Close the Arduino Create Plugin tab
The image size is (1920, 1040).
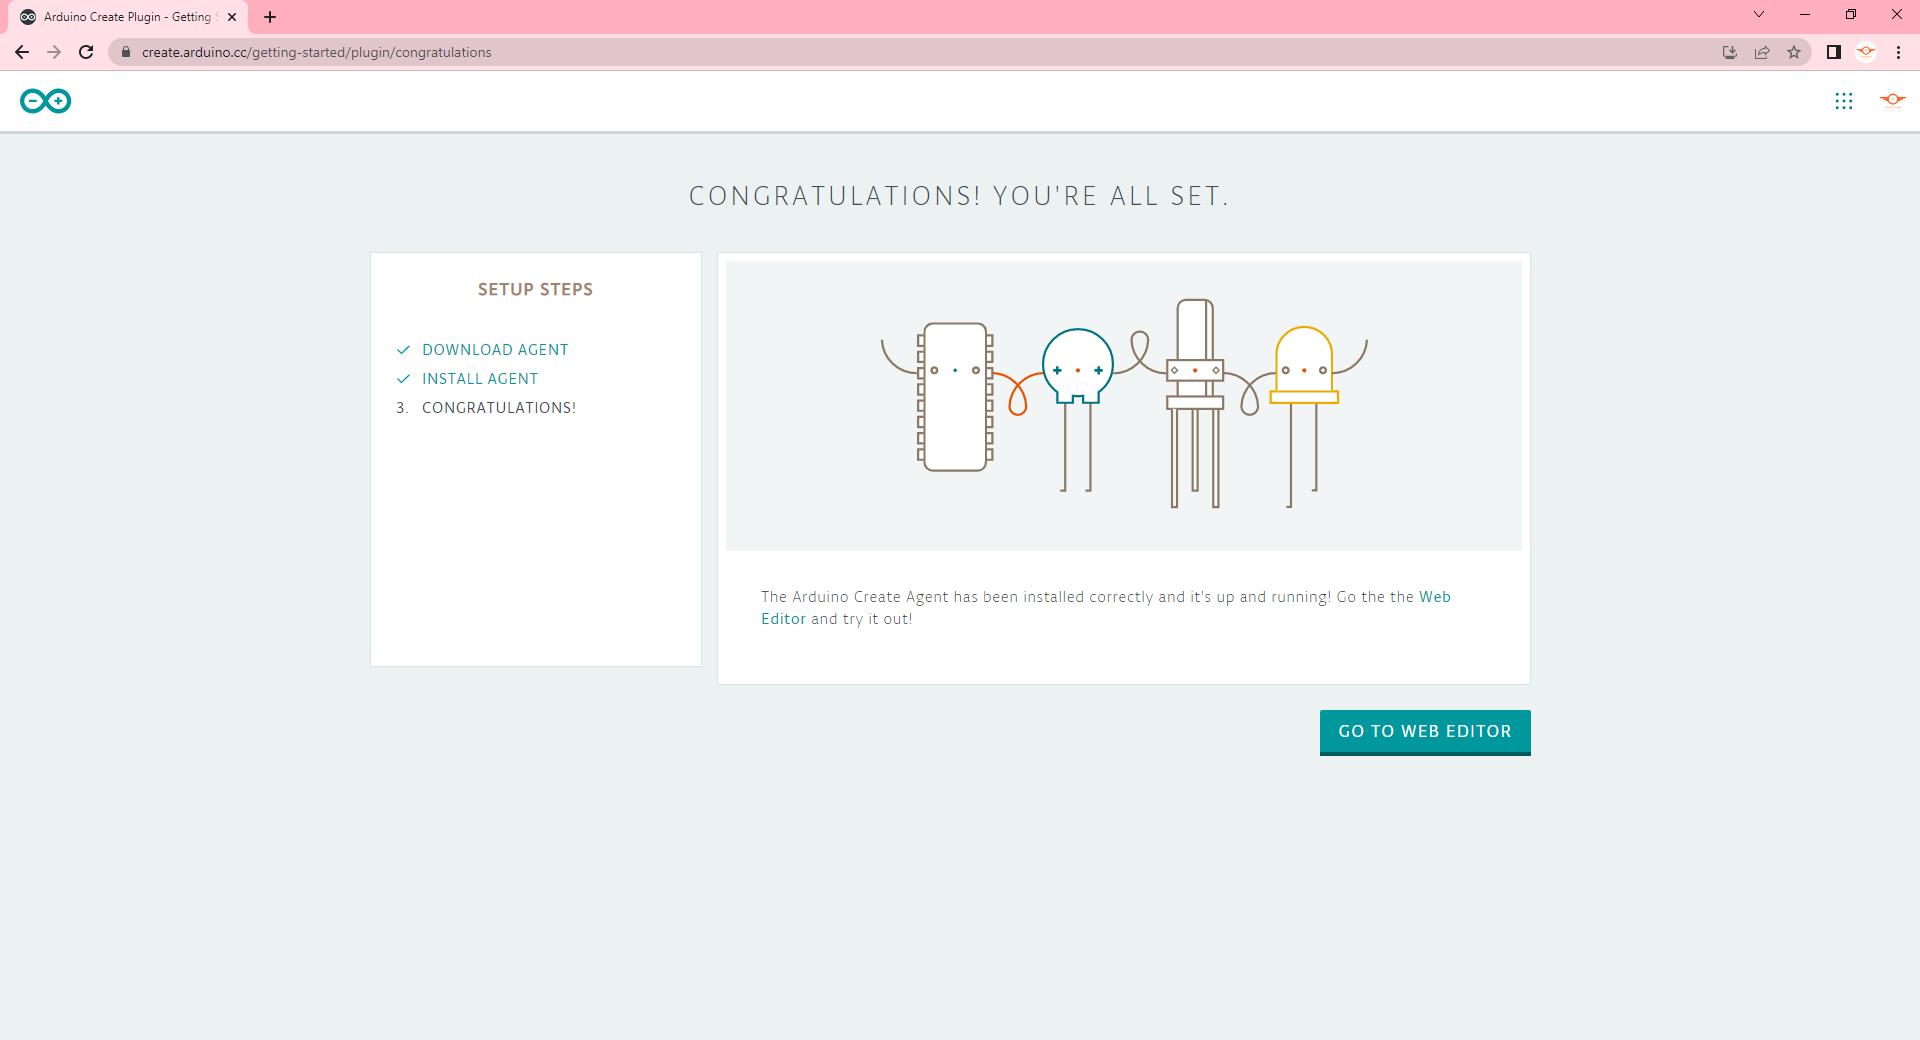pyautogui.click(x=232, y=17)
